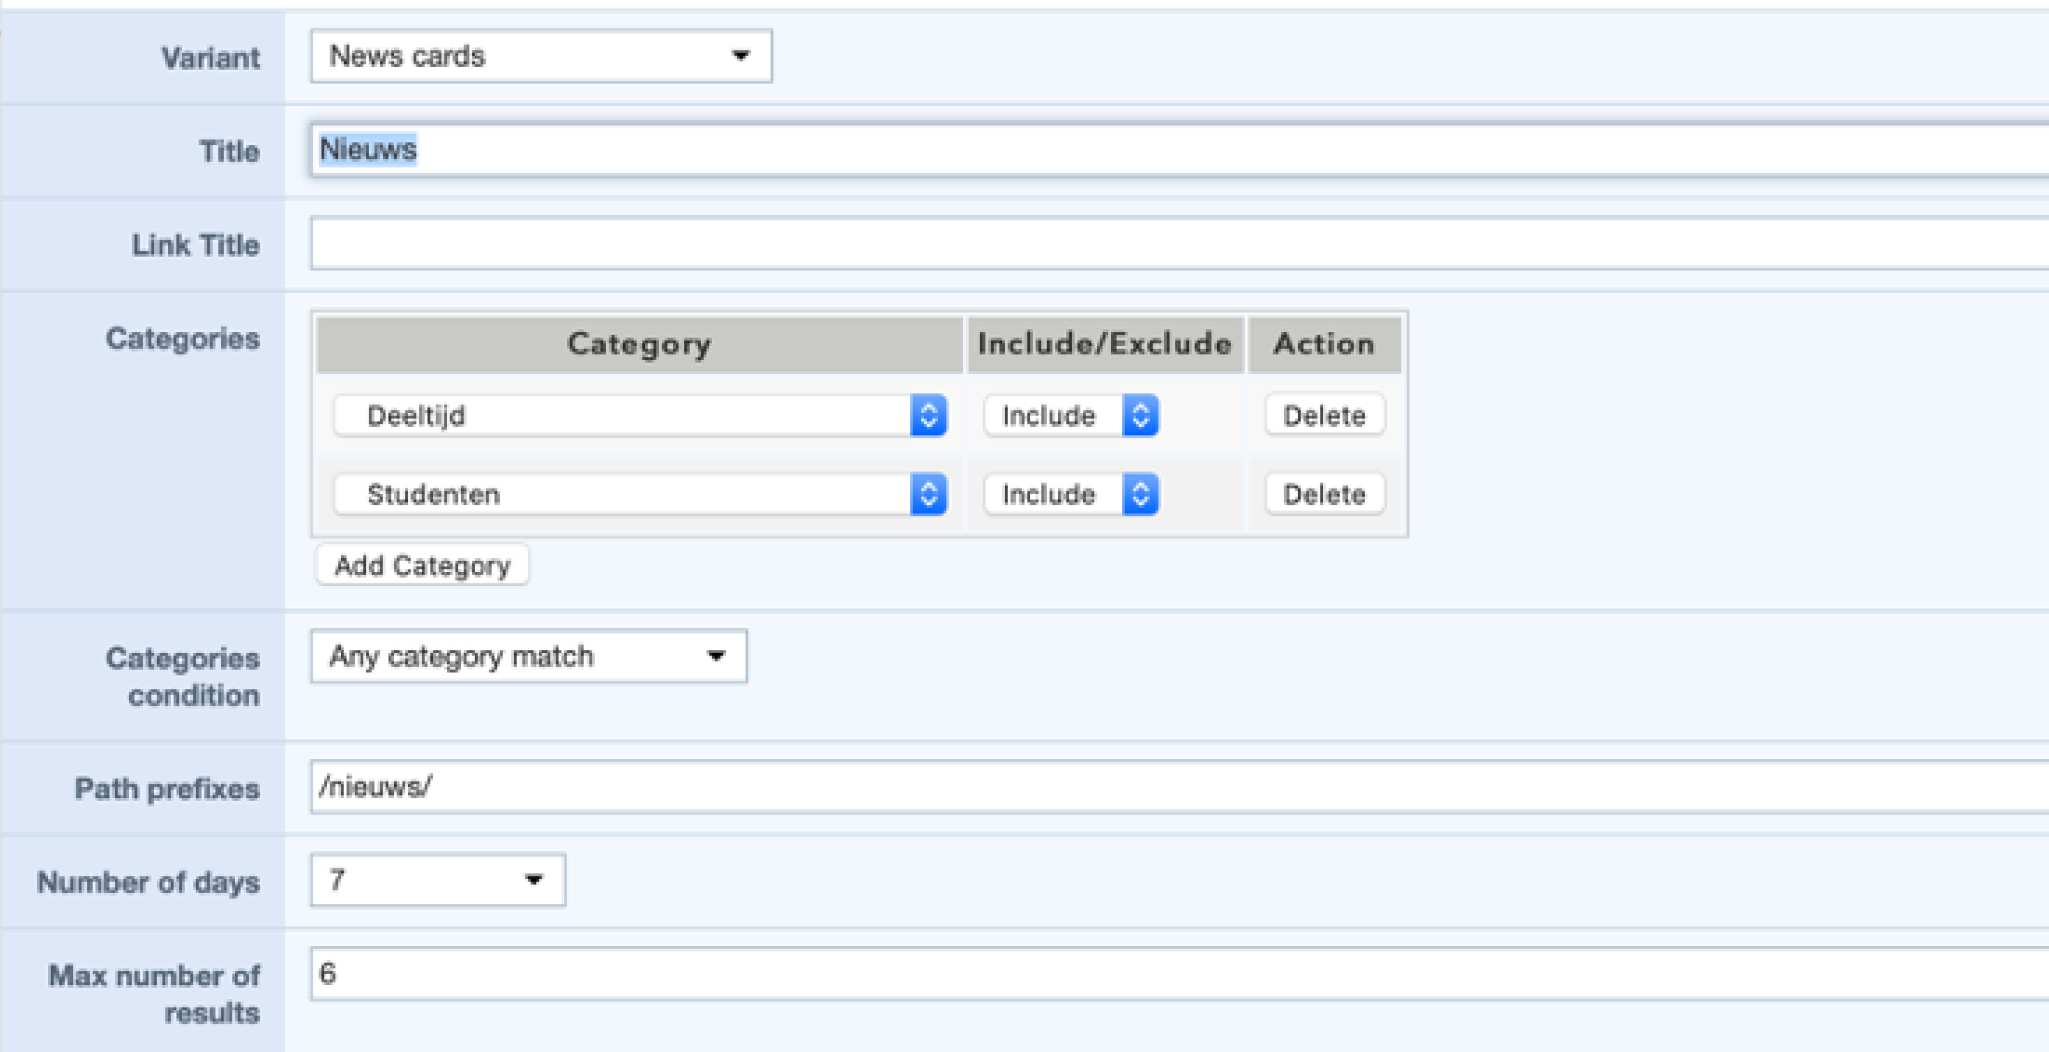
Task: Click the Include/Exclude column header
Action: pos(1104,344)
